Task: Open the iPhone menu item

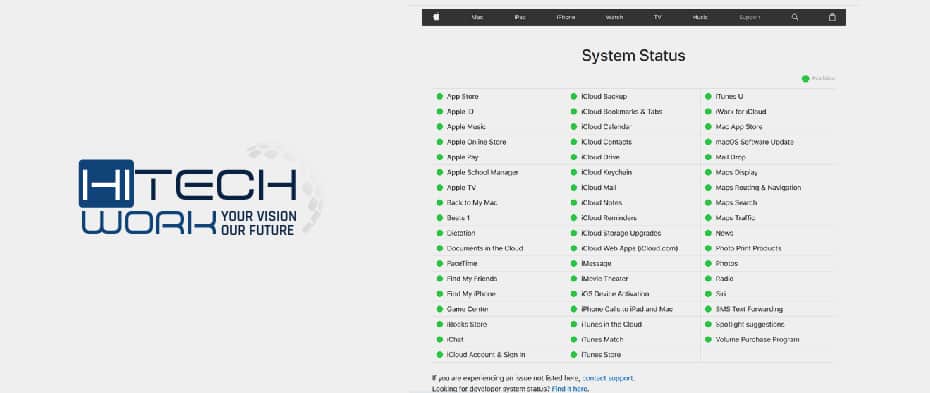Action: pyautogui.click(x=566, y=18)
